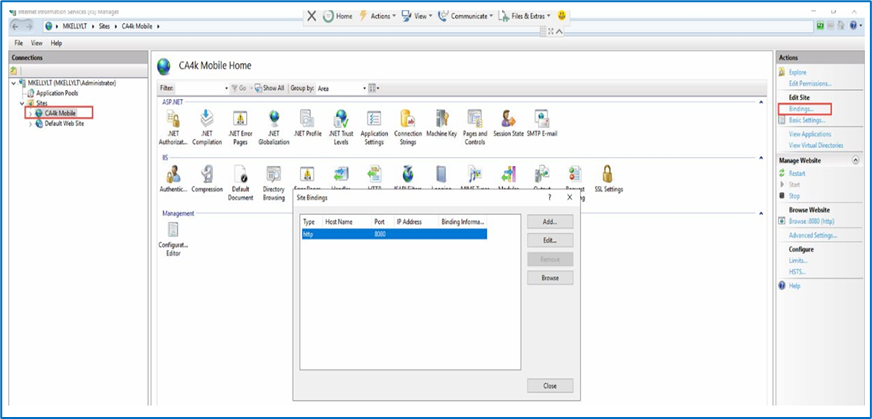The height and width of the screenshot is (419, 872).
Task: Open the View dropdown in floating toolbar
Action: pyautogui.click(x=417, y=16)
